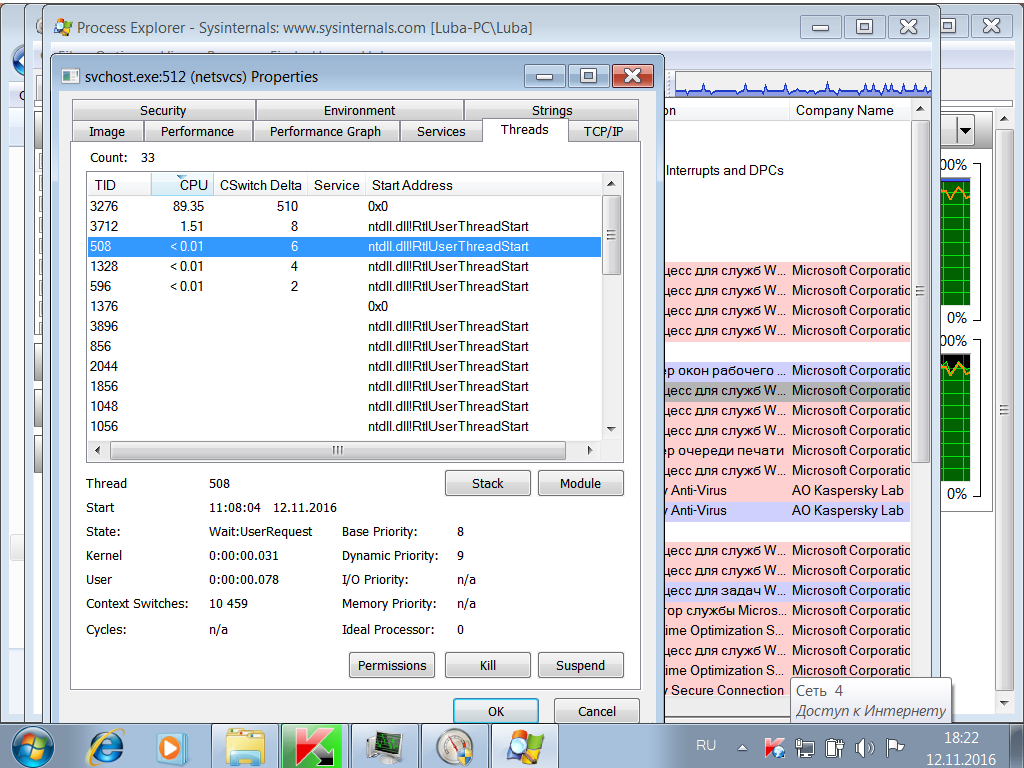Confirm with the OK button
1024x768 pixels.
click(x=496, y=711)
